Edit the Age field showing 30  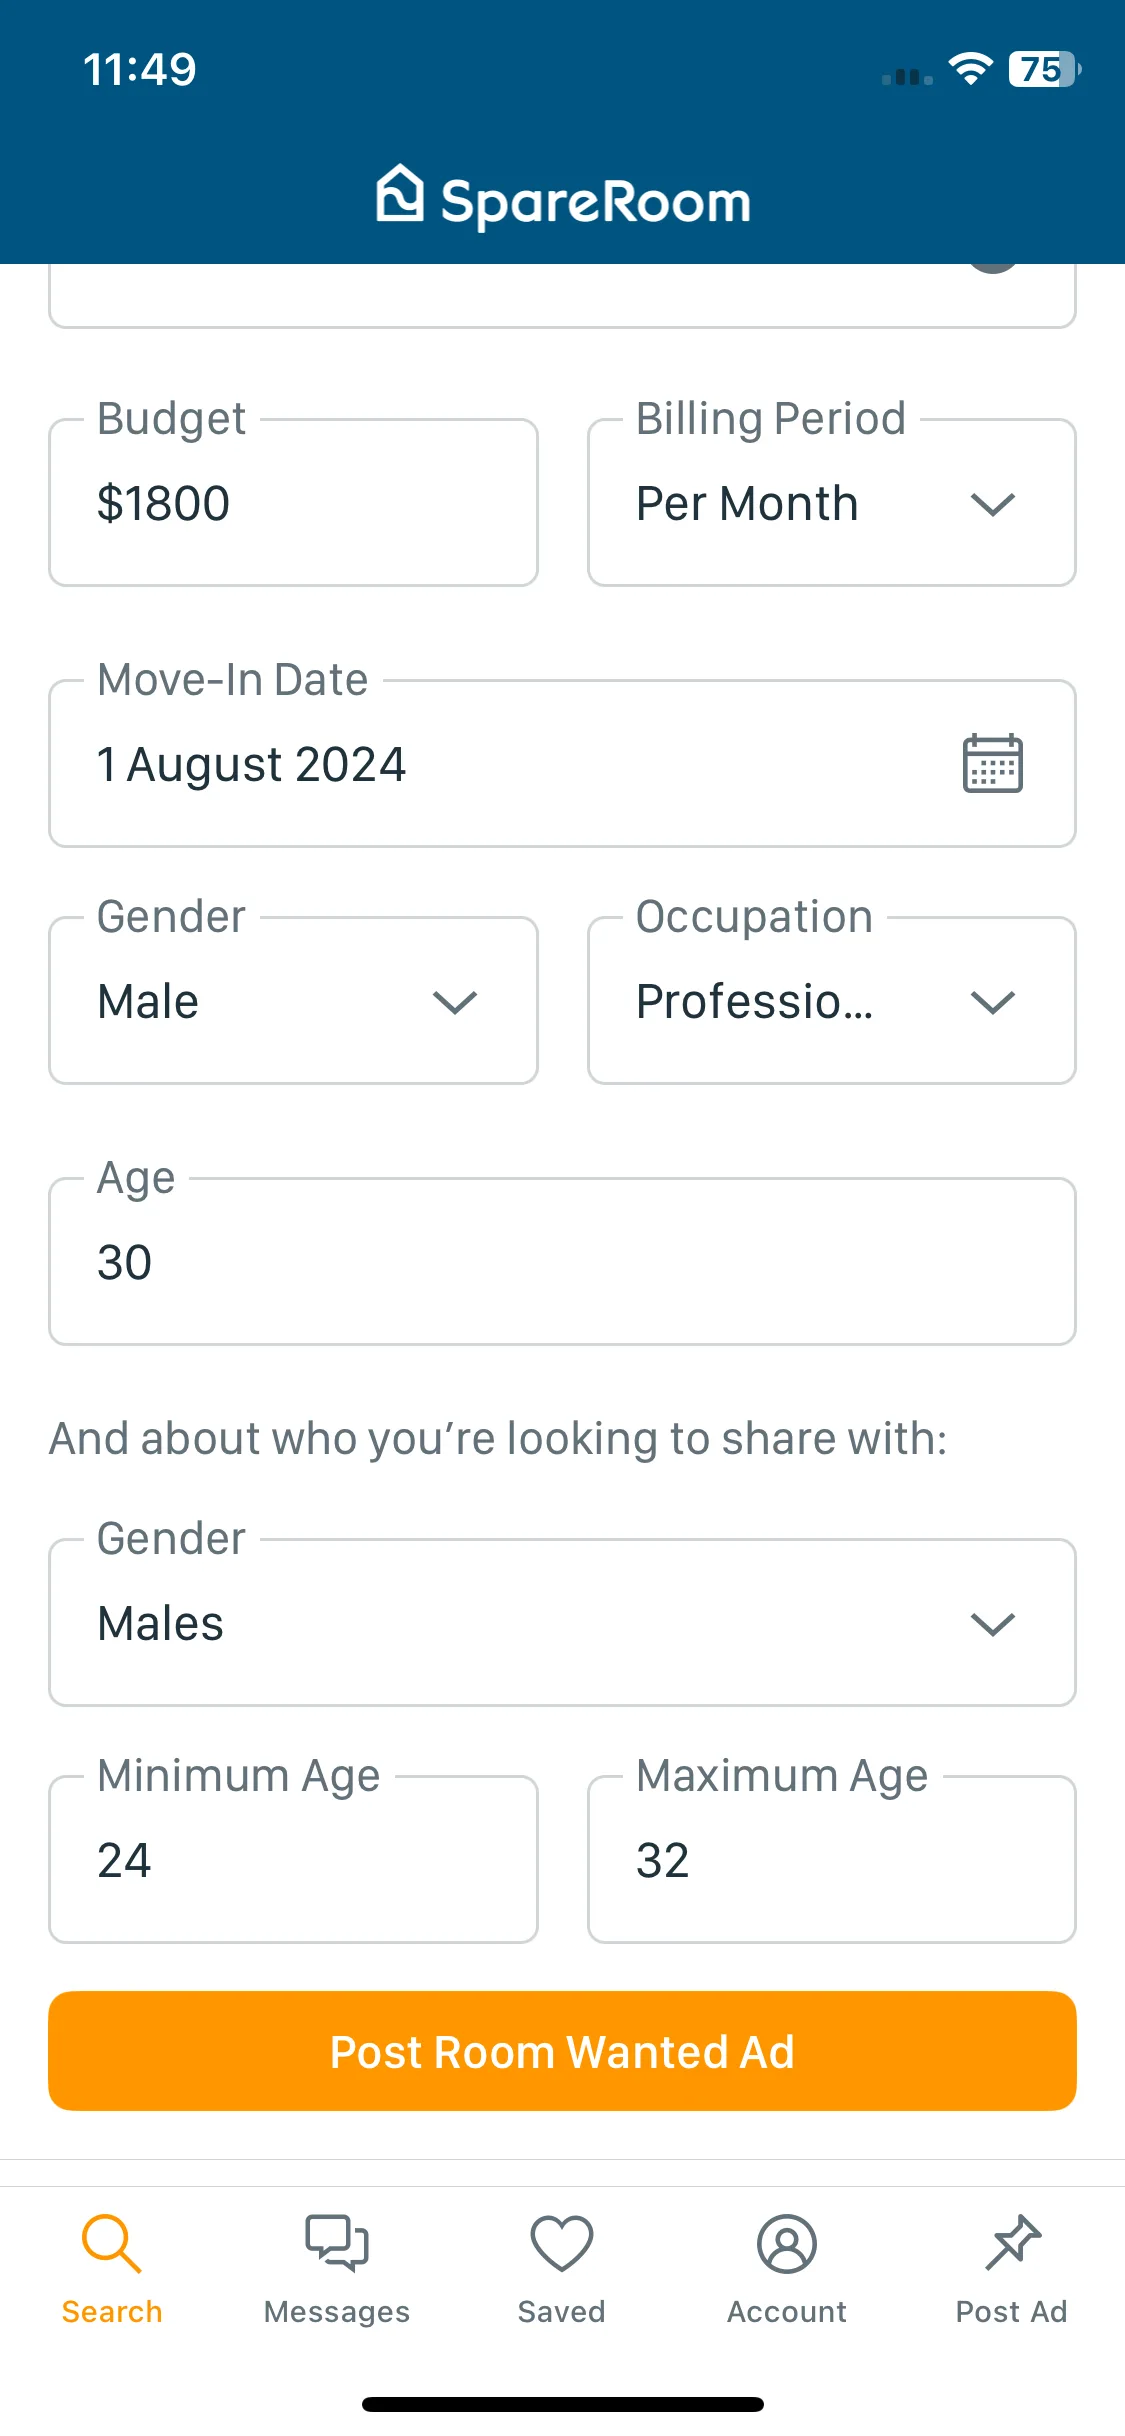point(562,1262)
